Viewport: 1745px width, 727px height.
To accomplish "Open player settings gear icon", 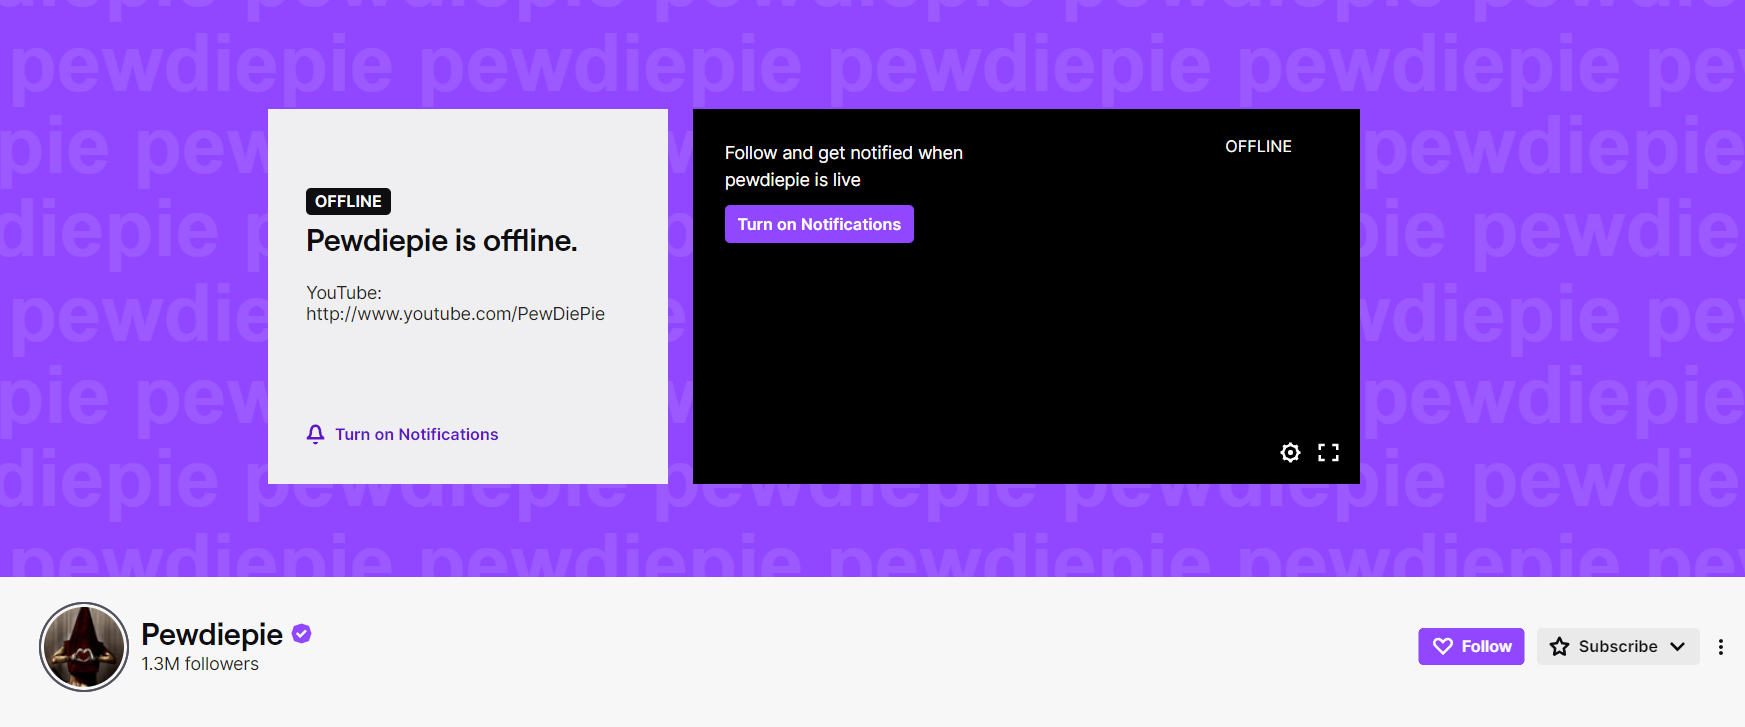I will pos(1290,452).
